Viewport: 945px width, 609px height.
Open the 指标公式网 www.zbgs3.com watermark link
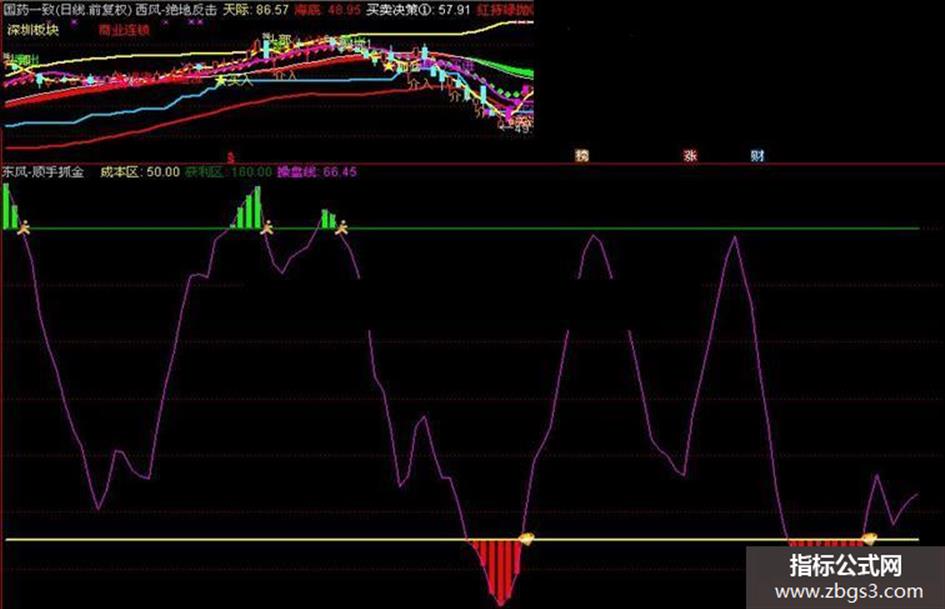(x=846, y=578)
